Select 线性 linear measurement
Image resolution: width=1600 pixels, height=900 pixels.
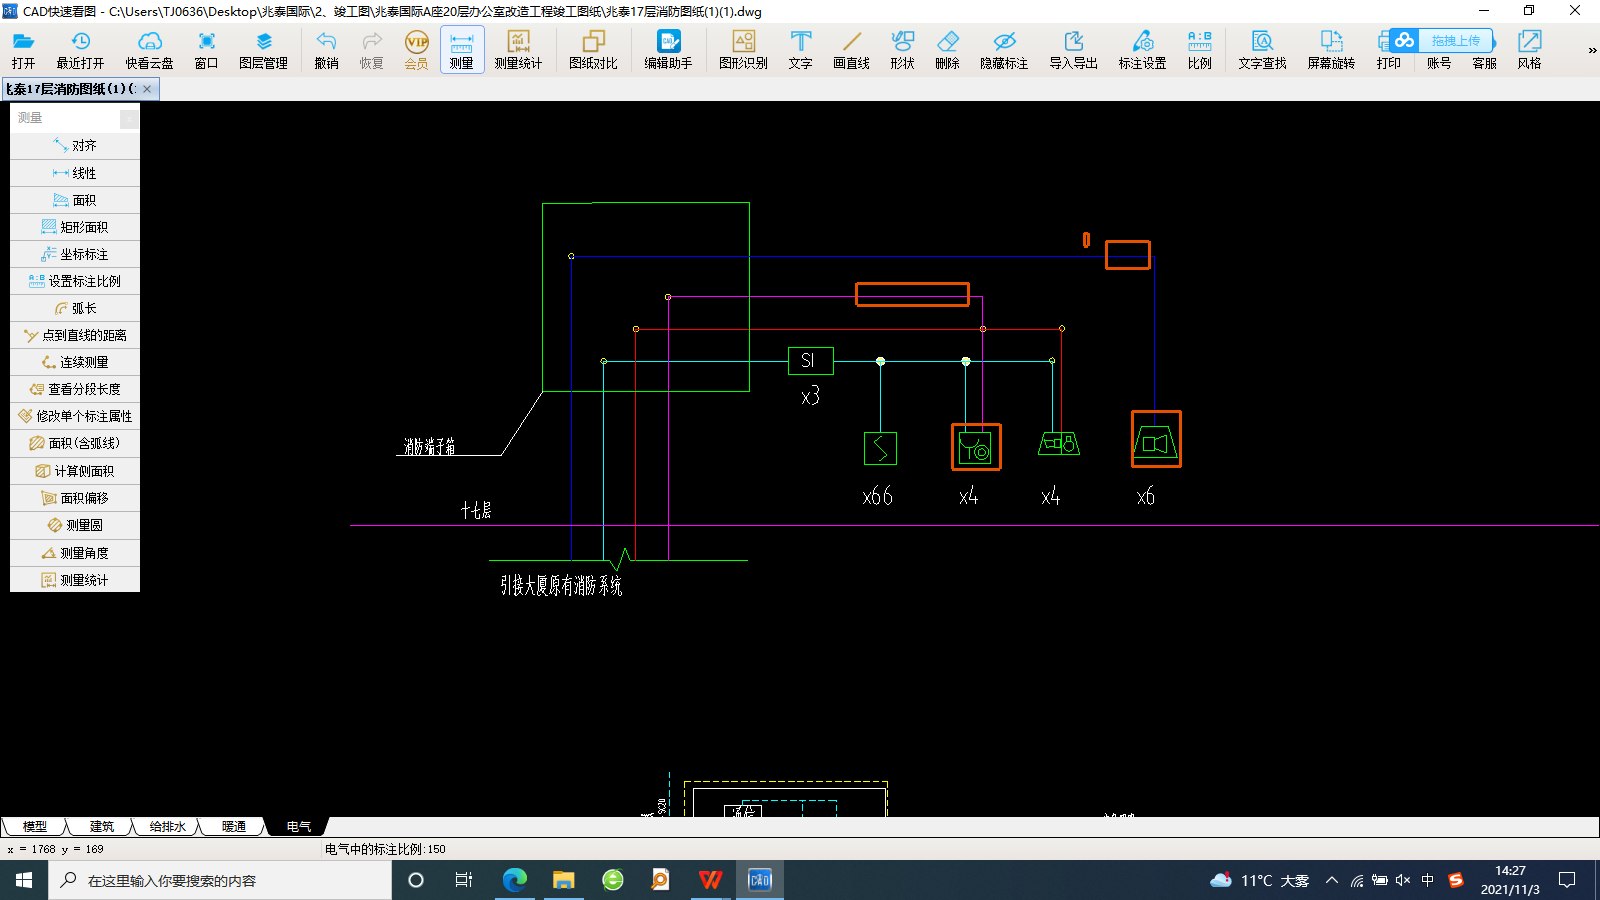click(x=75, y=173)
